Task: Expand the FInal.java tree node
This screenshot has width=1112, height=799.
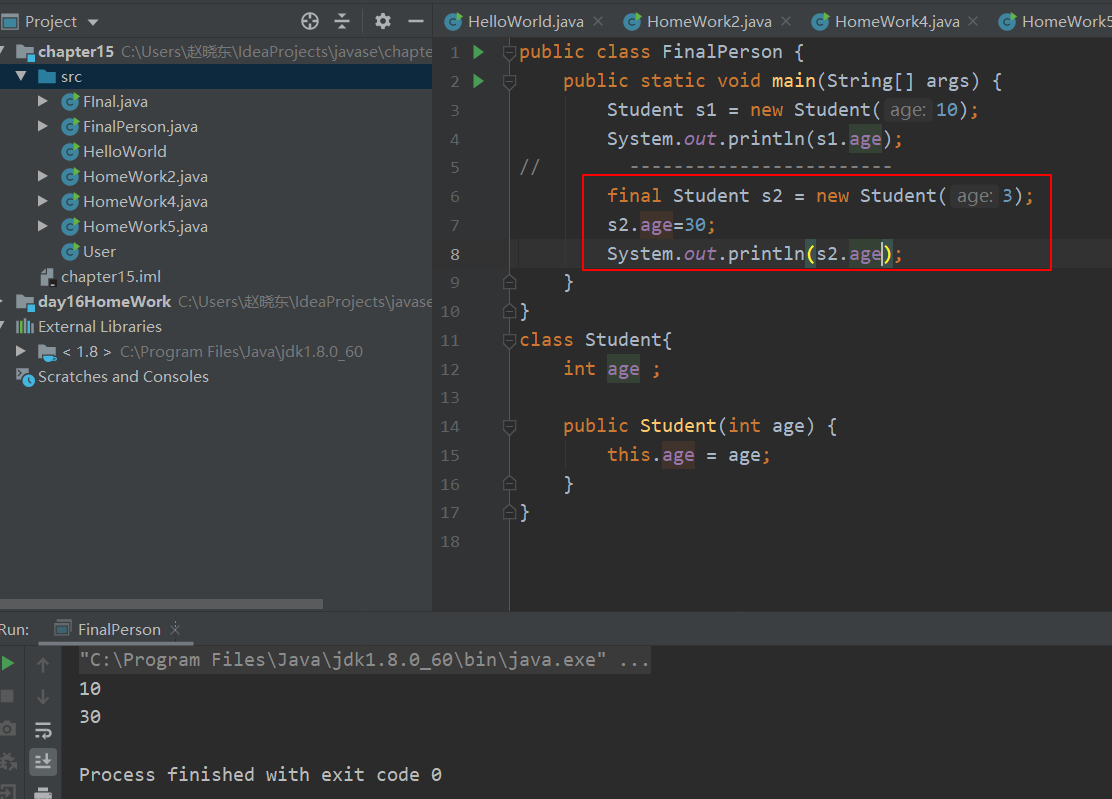Action: [x=42, y=100]
